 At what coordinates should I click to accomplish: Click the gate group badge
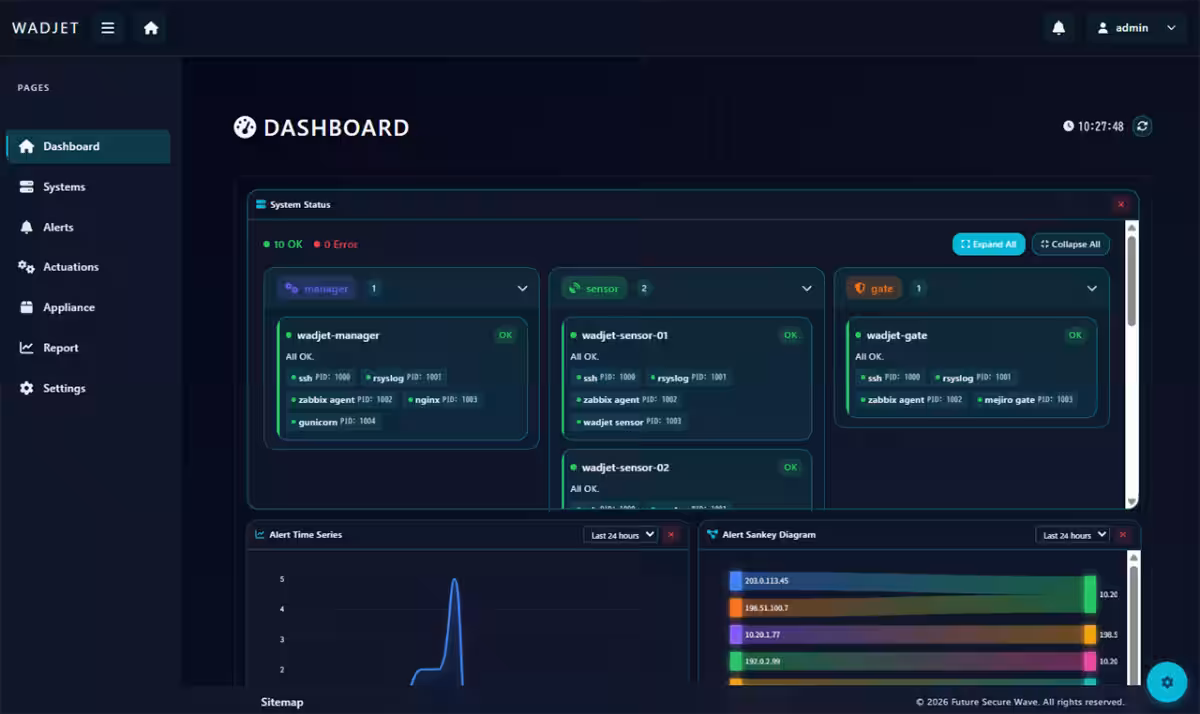click(x=874, y=288)
